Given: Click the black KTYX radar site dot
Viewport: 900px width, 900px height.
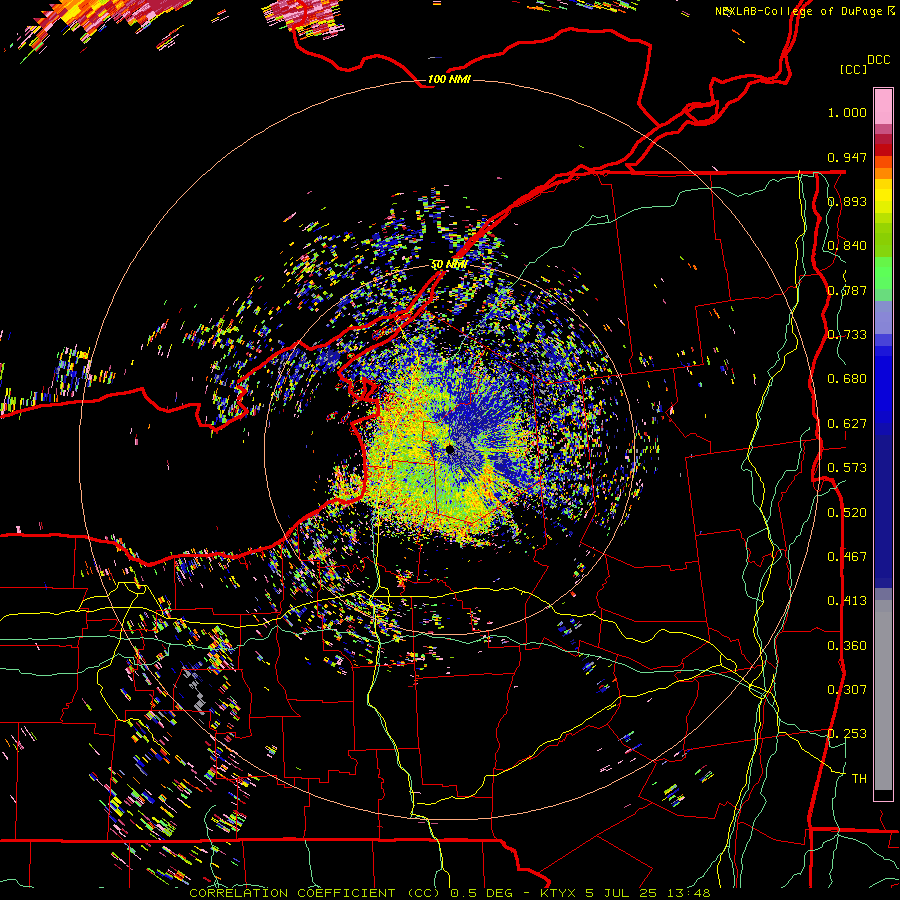Looking at the screenshot, I should [450, 449].
